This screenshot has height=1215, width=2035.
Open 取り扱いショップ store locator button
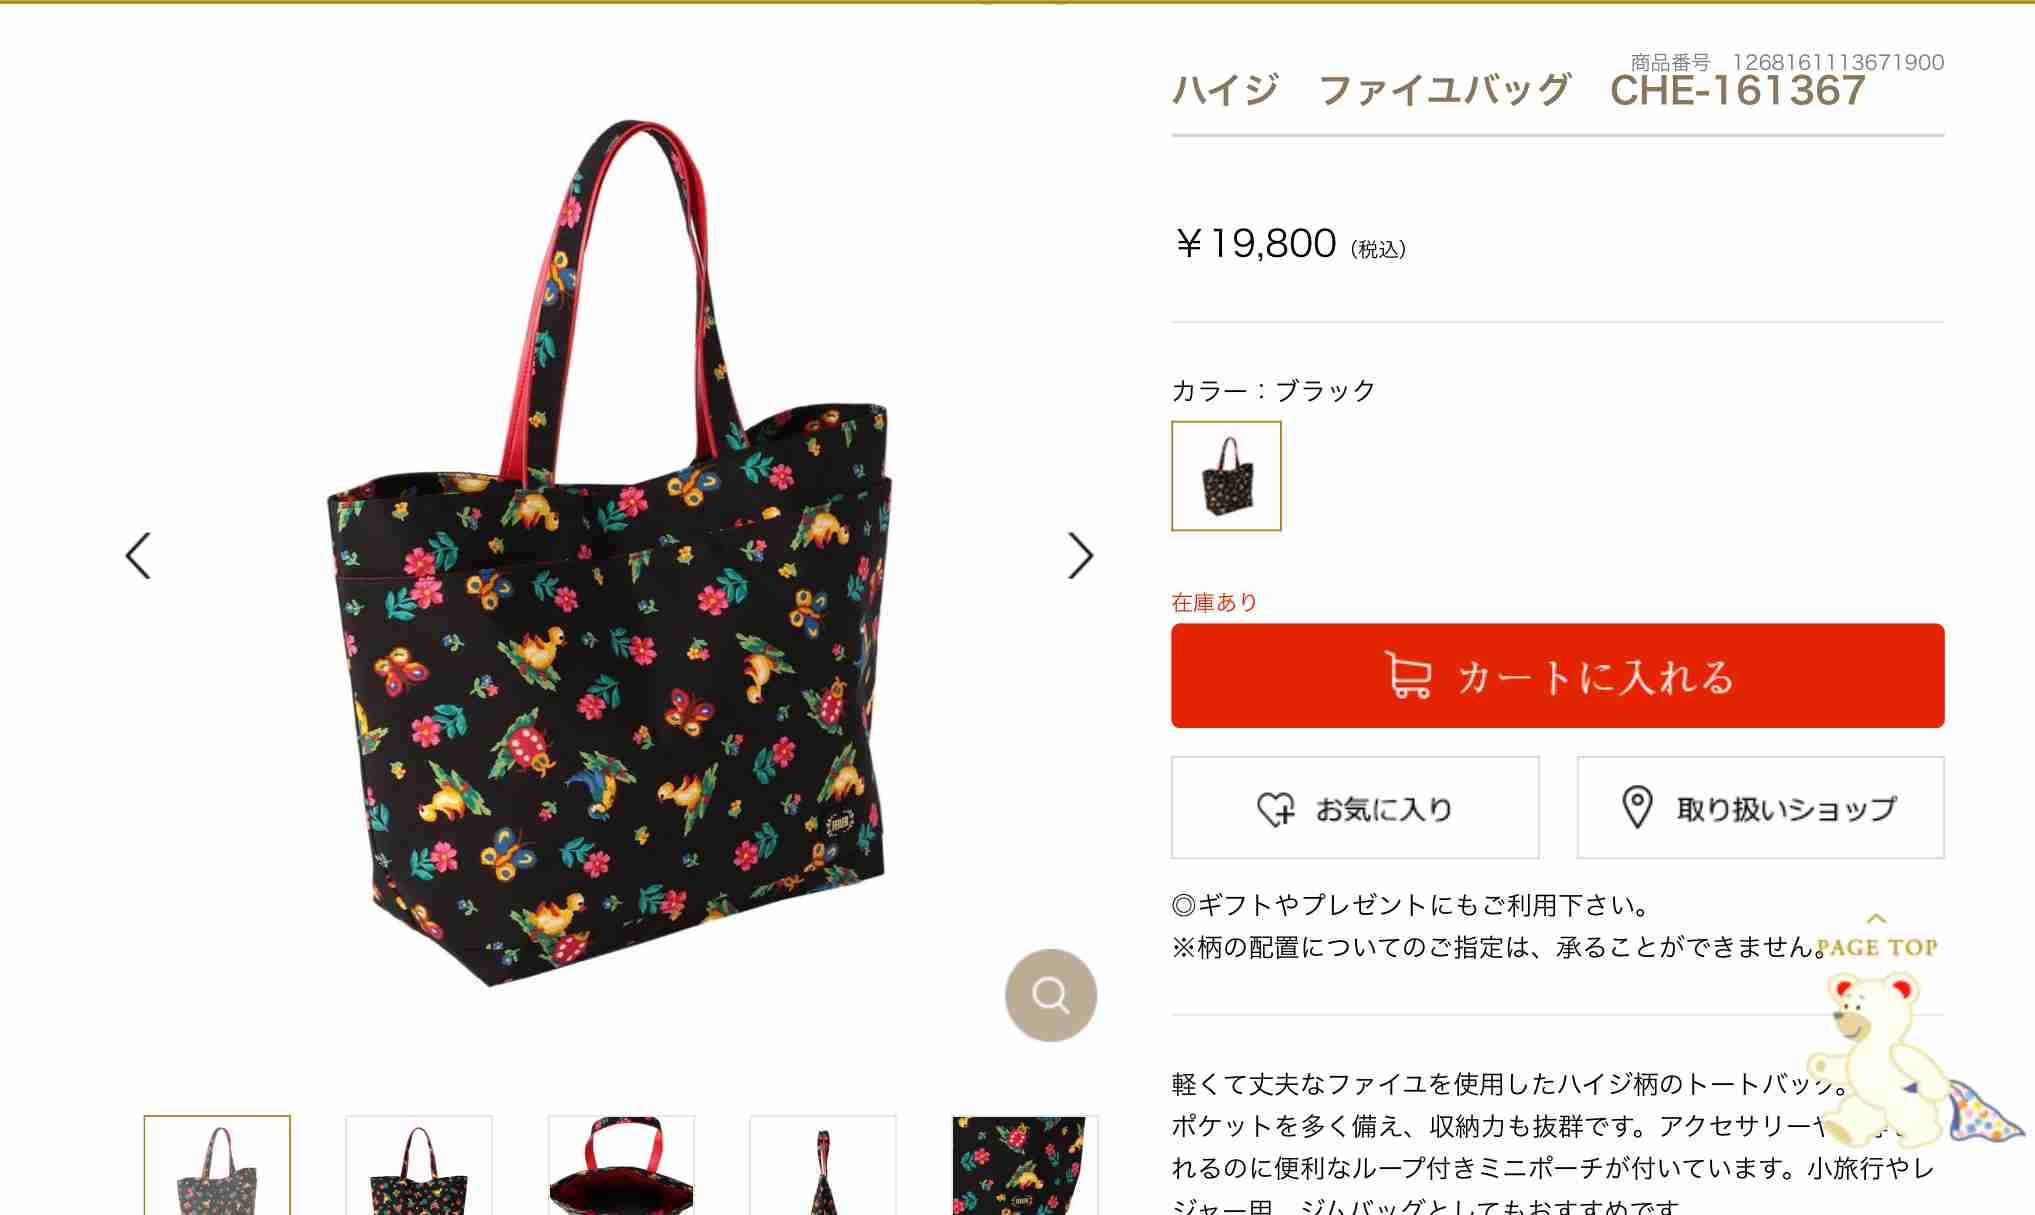pos(1760,808)
